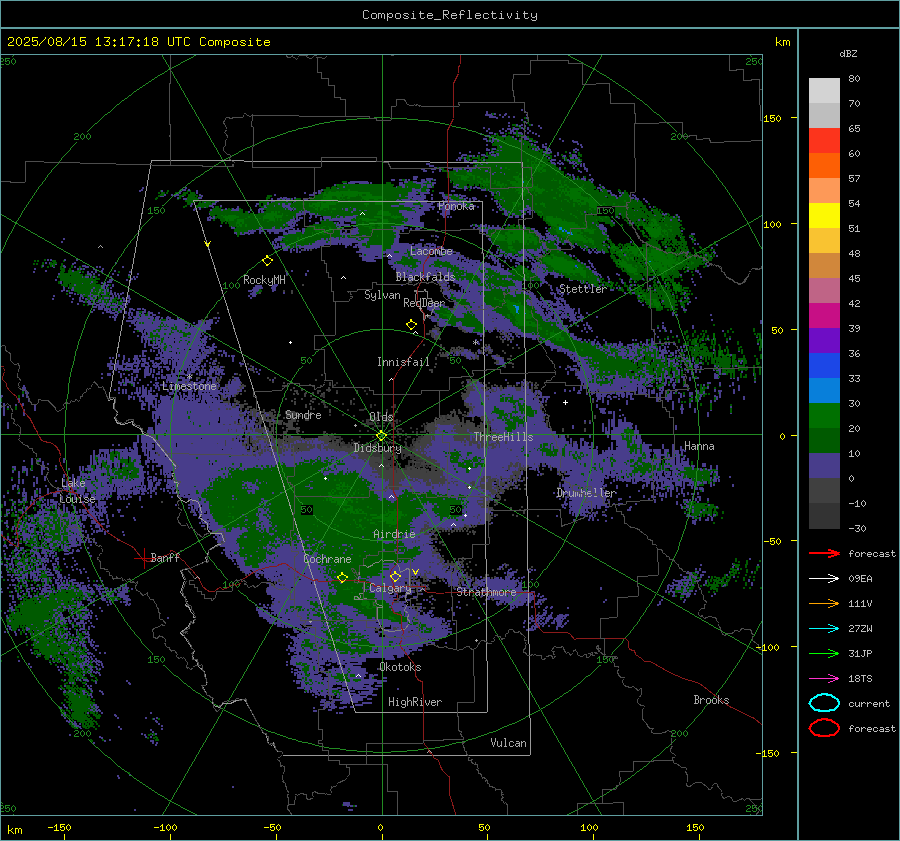This screenshot has width=900, height=841.
Task: Click the cyan current ellipse in the legend
Action: click(x=824, y=703)
